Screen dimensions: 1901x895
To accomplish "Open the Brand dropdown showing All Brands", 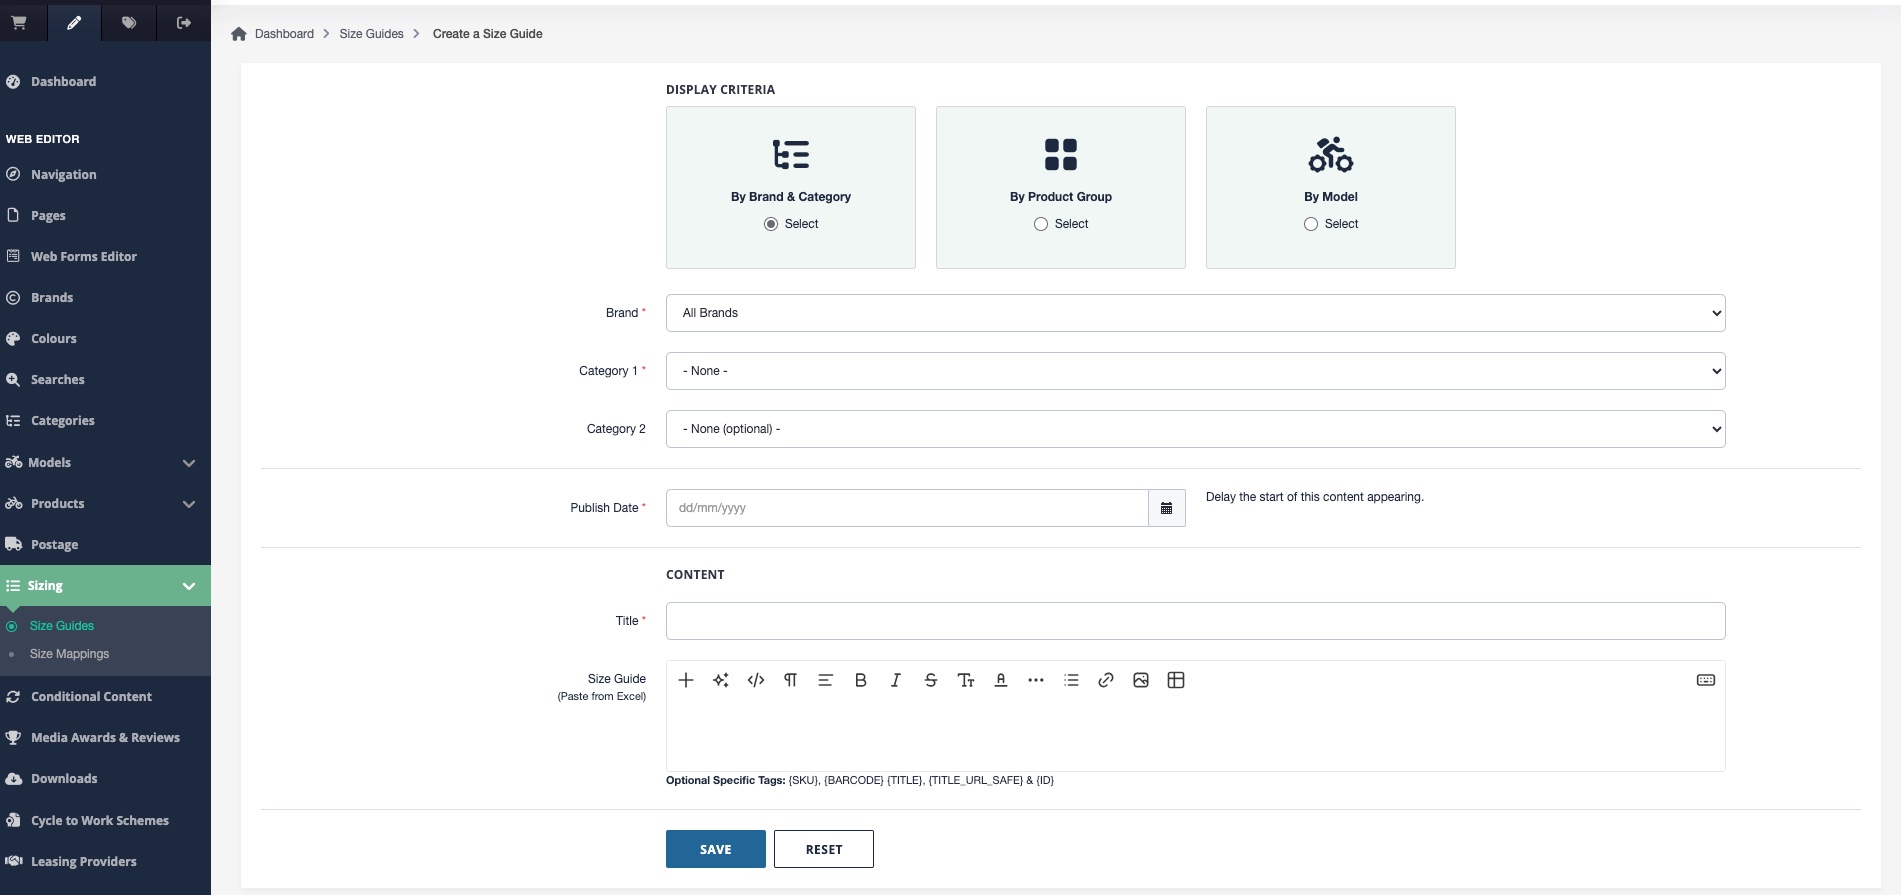I will 1195,313.
